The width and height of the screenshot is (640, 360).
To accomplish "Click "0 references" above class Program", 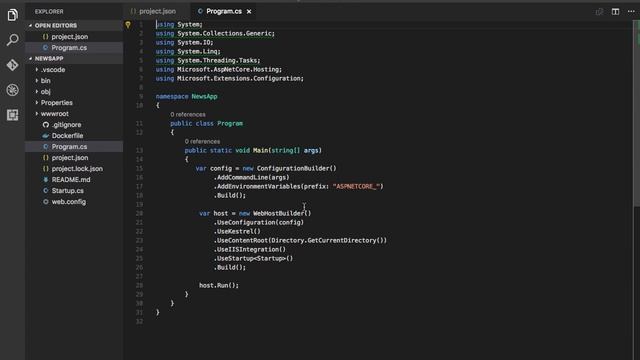I will (188, 114).
